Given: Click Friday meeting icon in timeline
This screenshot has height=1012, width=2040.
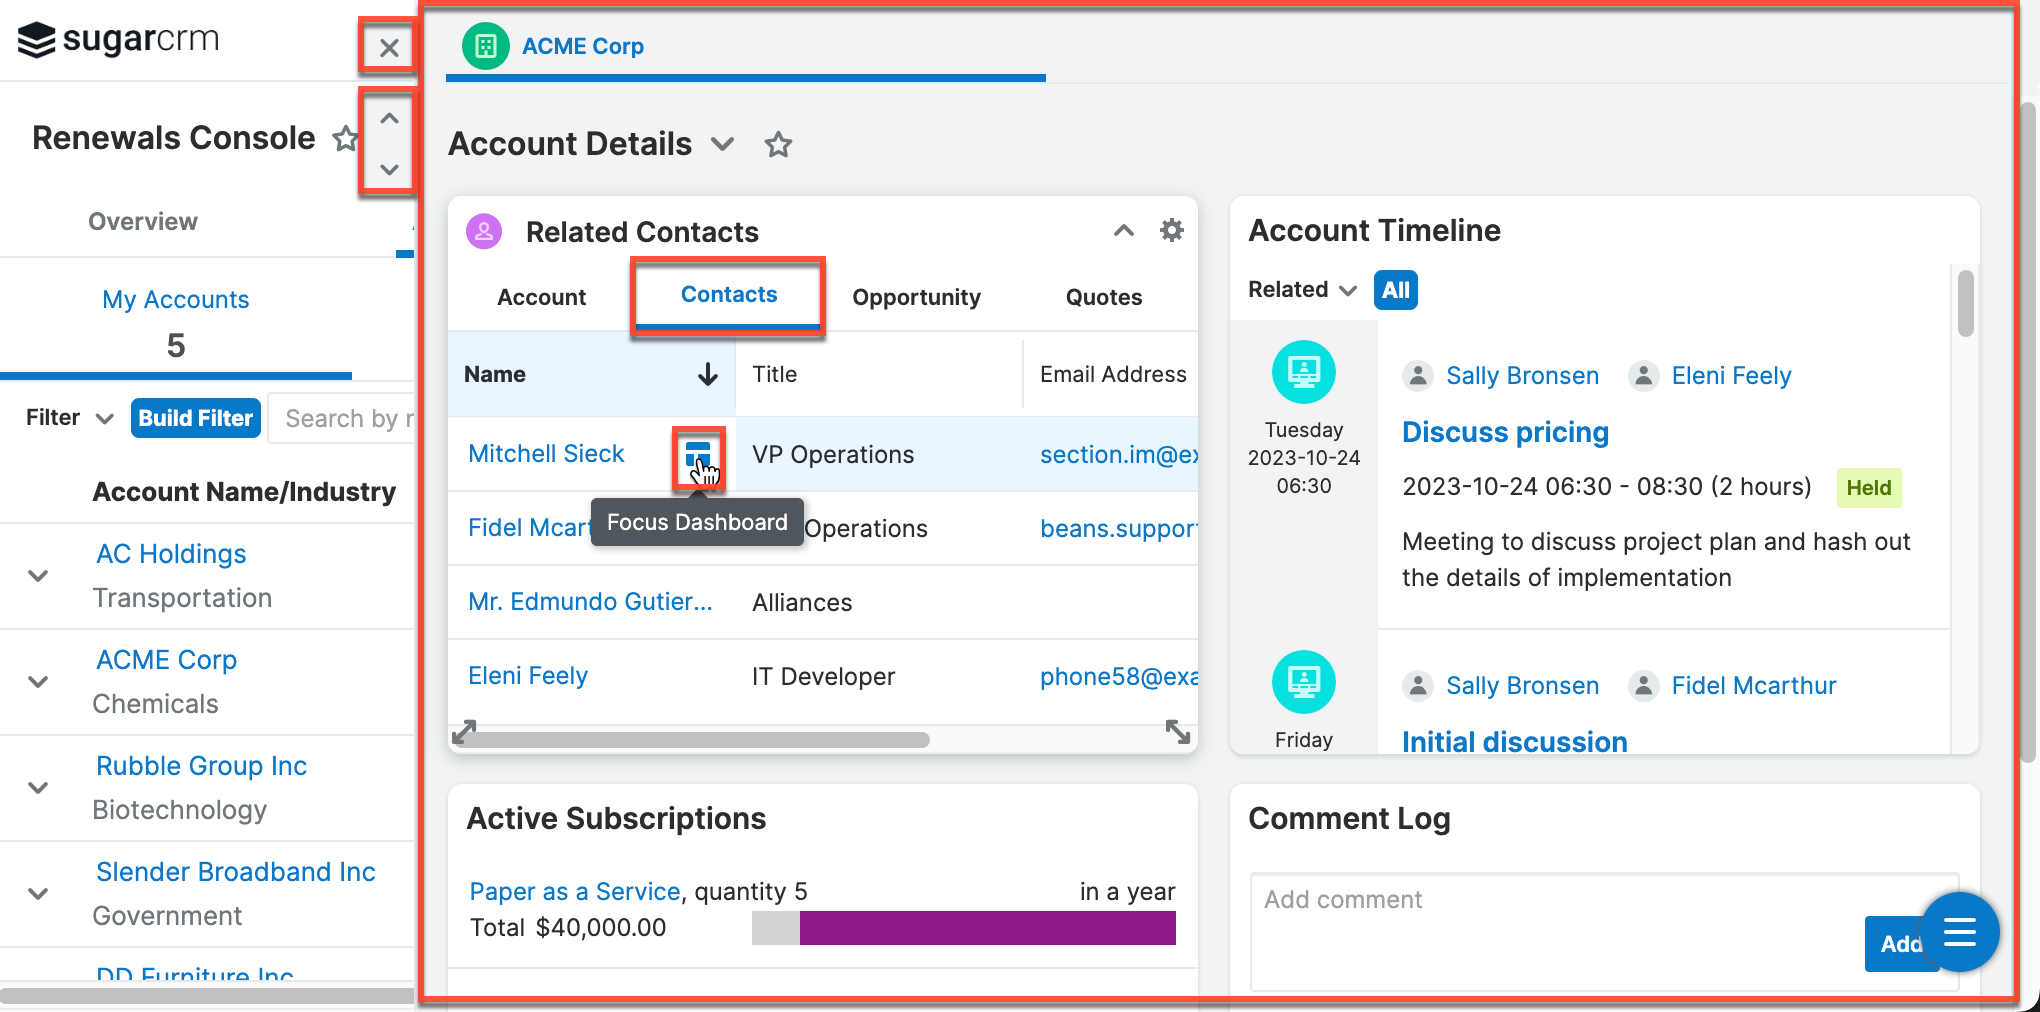Looking at the screenshot, I should [x=1303, y=682].
